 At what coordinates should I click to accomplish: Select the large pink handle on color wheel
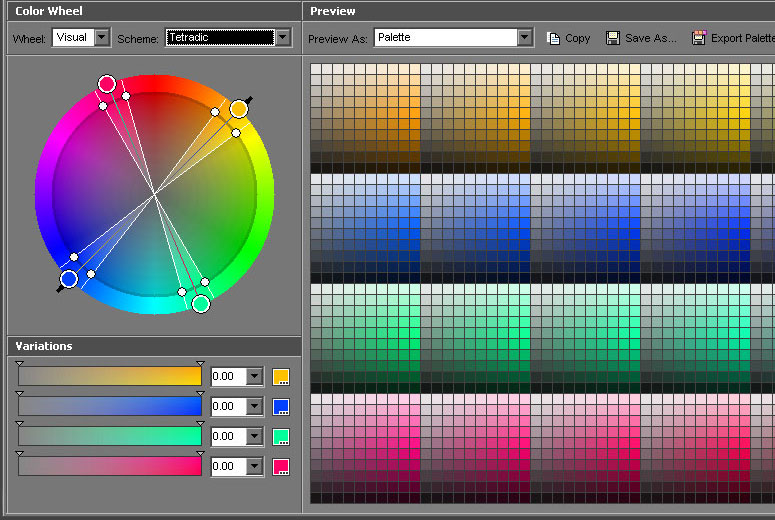point(107,84)
